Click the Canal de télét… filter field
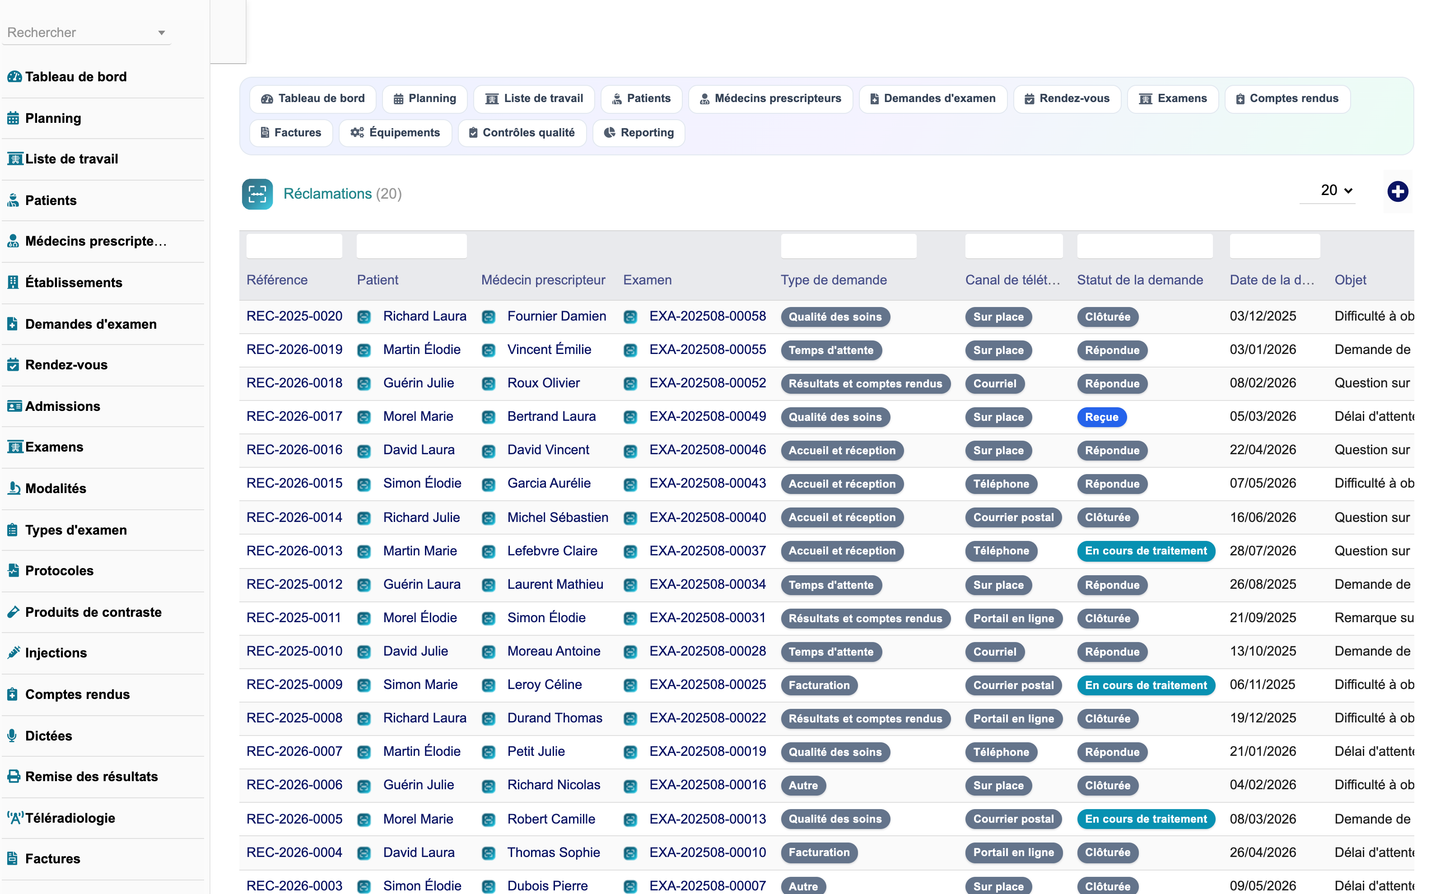Viewport: 1445px width, 894px height. tap(1014, 246)
